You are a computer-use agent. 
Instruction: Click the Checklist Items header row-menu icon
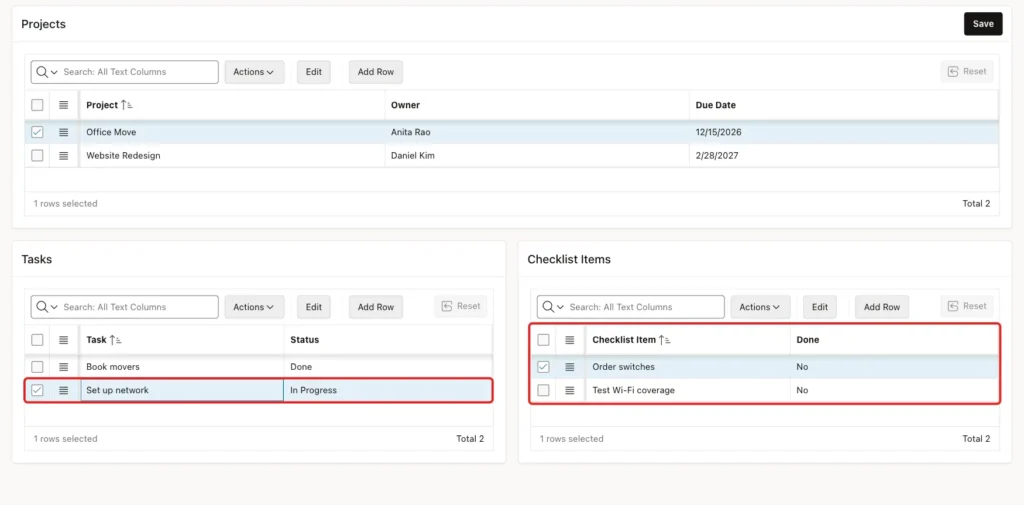[569, 340]
